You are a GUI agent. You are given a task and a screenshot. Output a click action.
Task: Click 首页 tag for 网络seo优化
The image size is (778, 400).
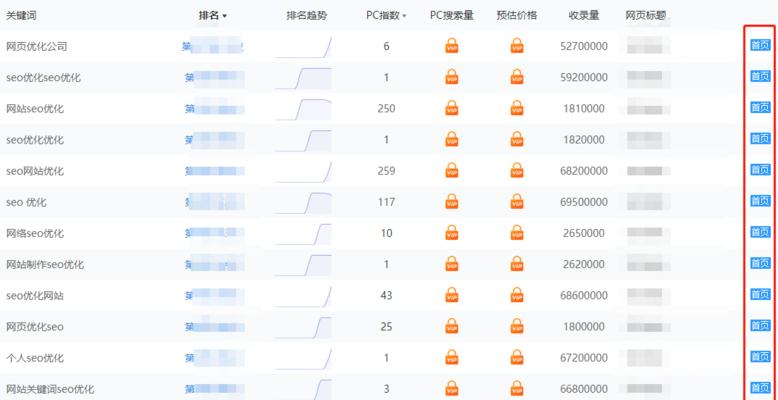click(760, 232)
